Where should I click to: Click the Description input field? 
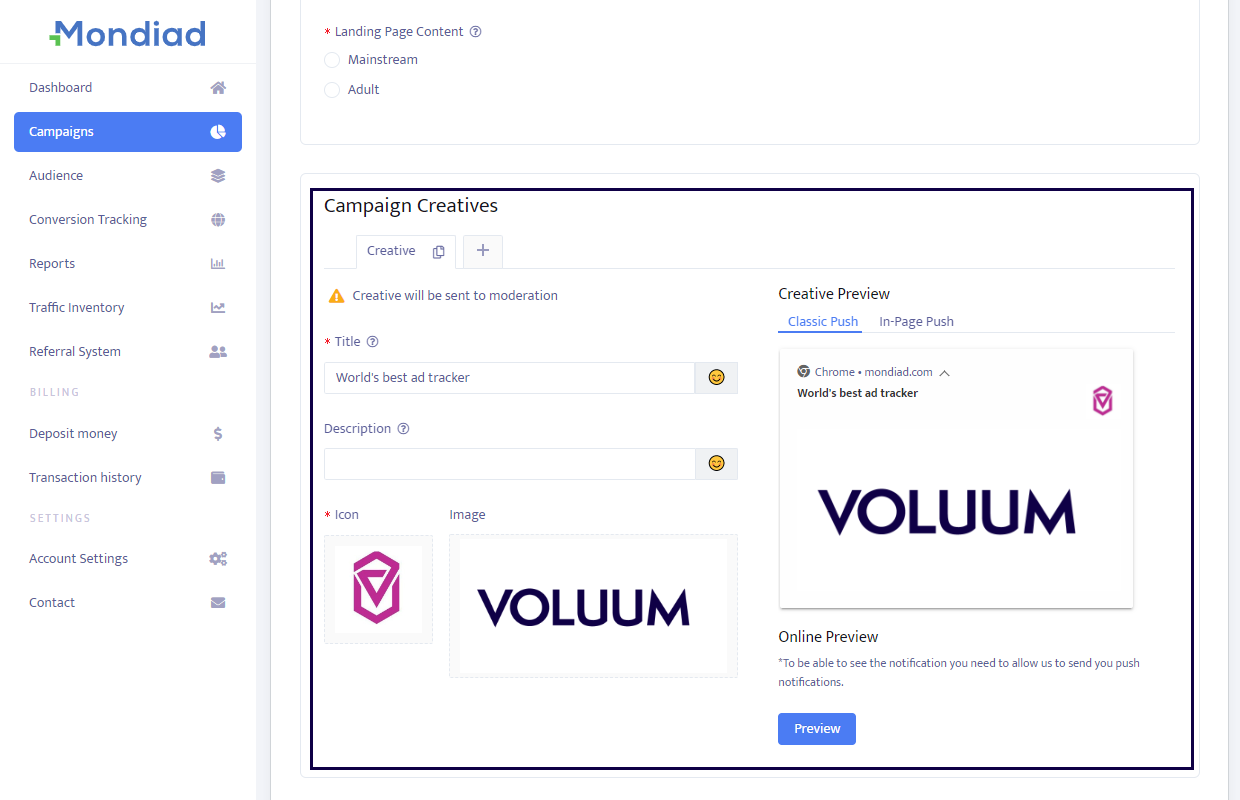pos(509,464)
